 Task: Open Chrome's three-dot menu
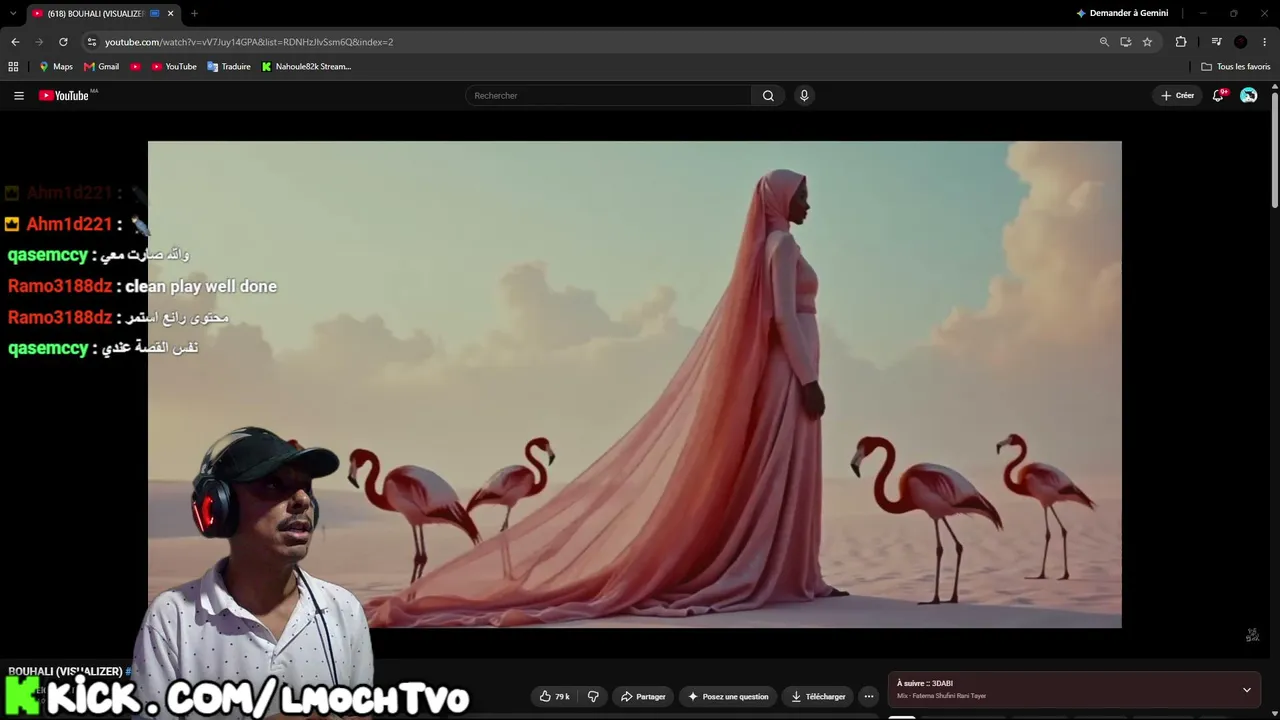click(1265, 42)
